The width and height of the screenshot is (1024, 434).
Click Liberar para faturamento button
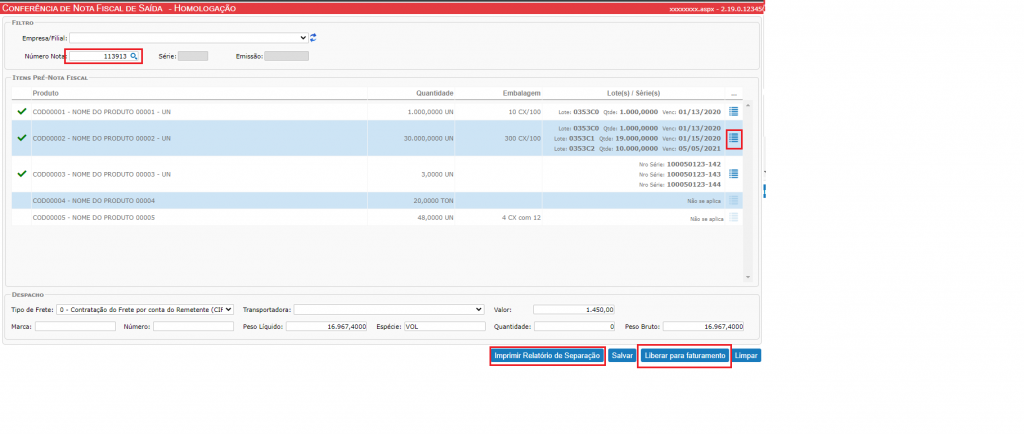[x=684, y=356]
